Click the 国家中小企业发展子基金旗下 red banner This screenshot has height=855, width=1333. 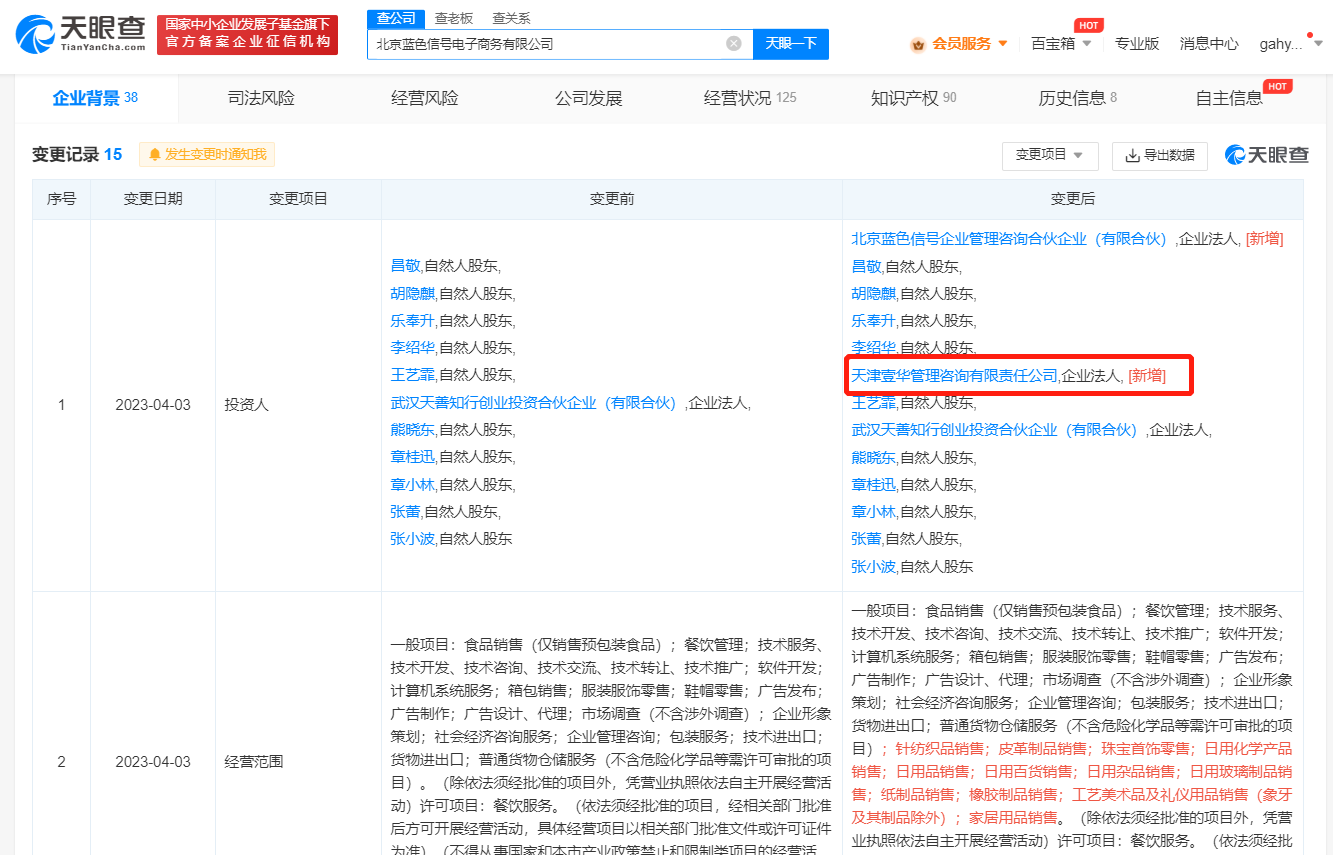click(x=247, y=34)
